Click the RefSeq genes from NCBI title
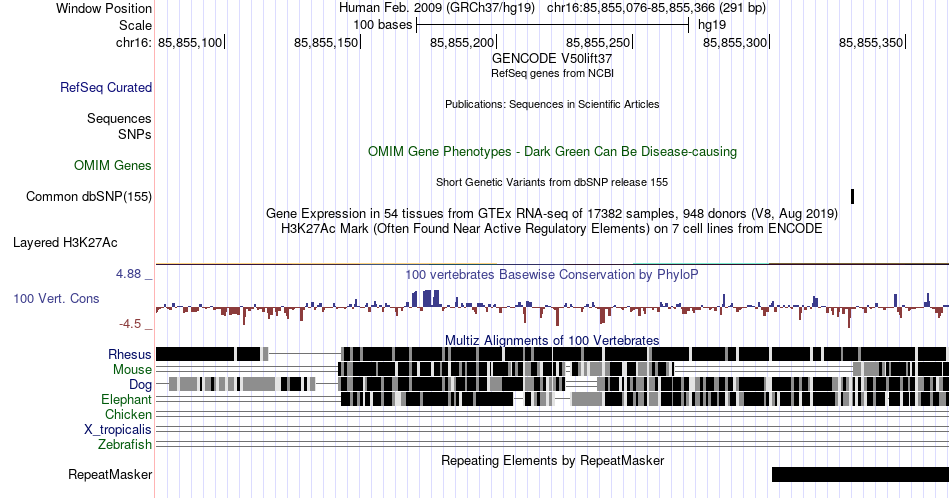 coord(552,73)
